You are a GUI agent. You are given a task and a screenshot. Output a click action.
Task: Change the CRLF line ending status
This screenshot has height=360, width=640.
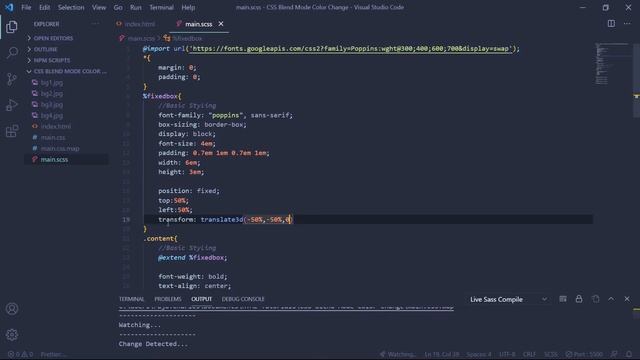[x=529, y=354]
